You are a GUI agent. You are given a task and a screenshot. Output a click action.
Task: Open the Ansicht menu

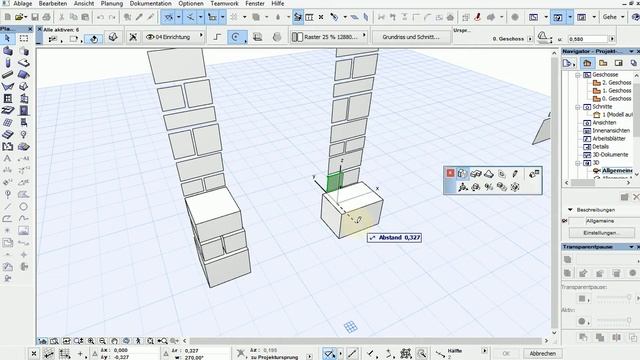click(x=84, y=3)
